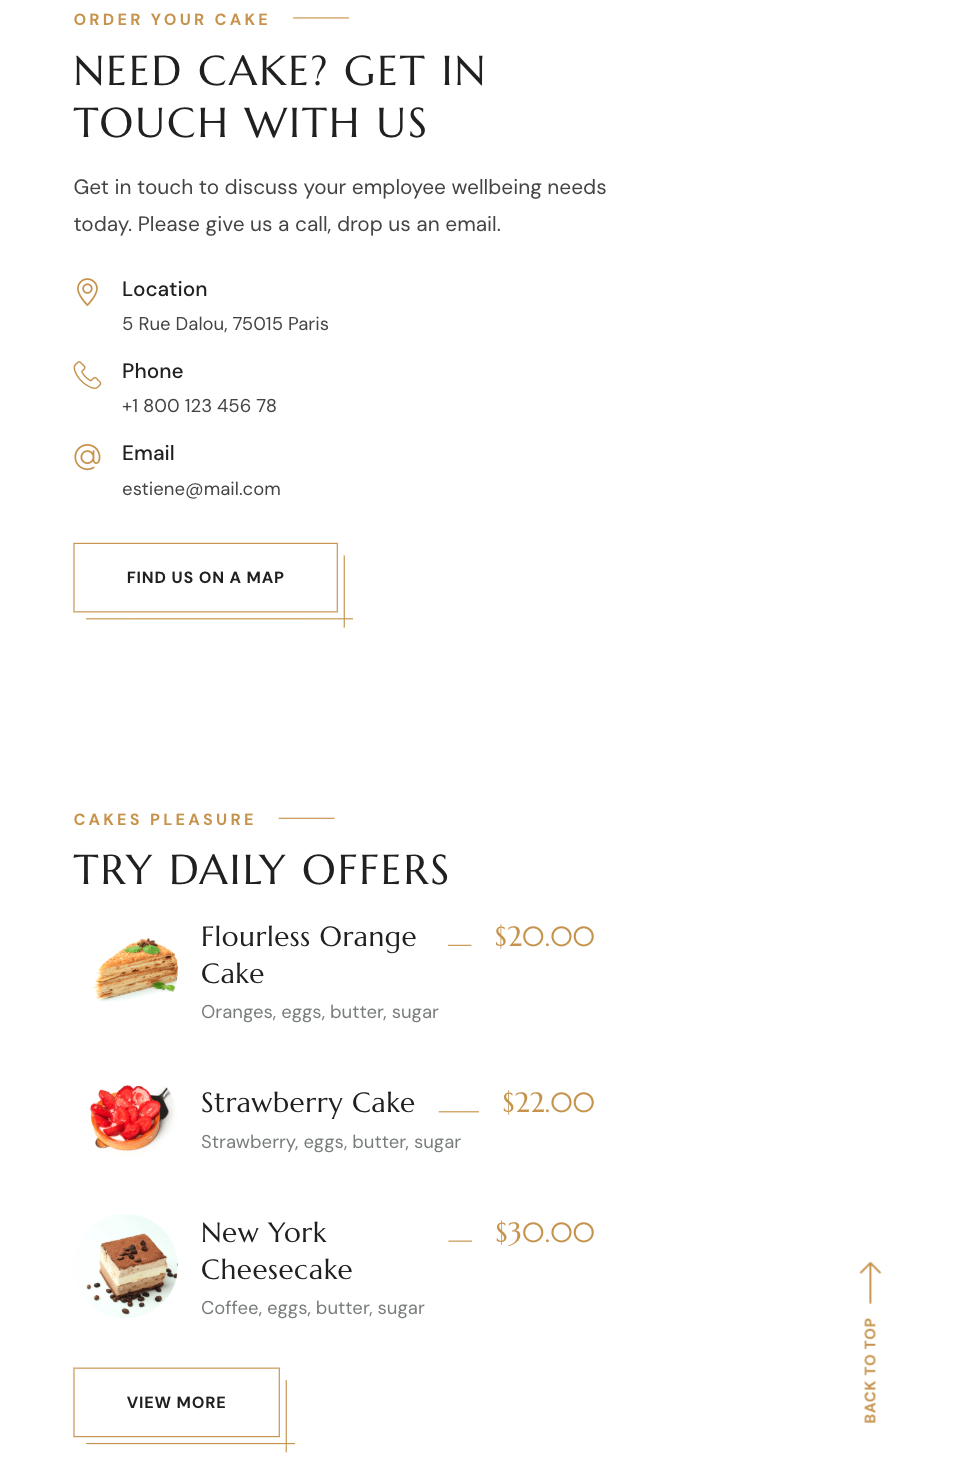Click the 5 Rue Dalou address text
This screenshot has width=968, height=1464.
(225, 324)
